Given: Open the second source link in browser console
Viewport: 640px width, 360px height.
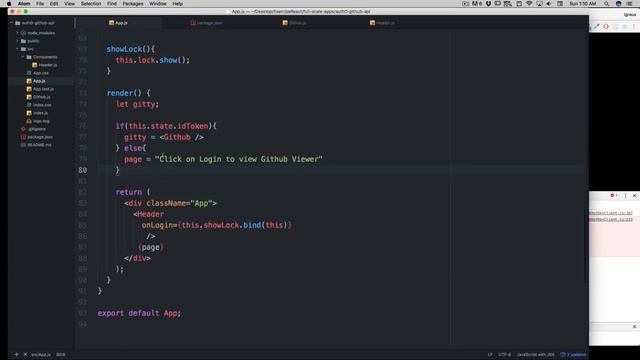Looking at the screenshot, I should [611, 220].
